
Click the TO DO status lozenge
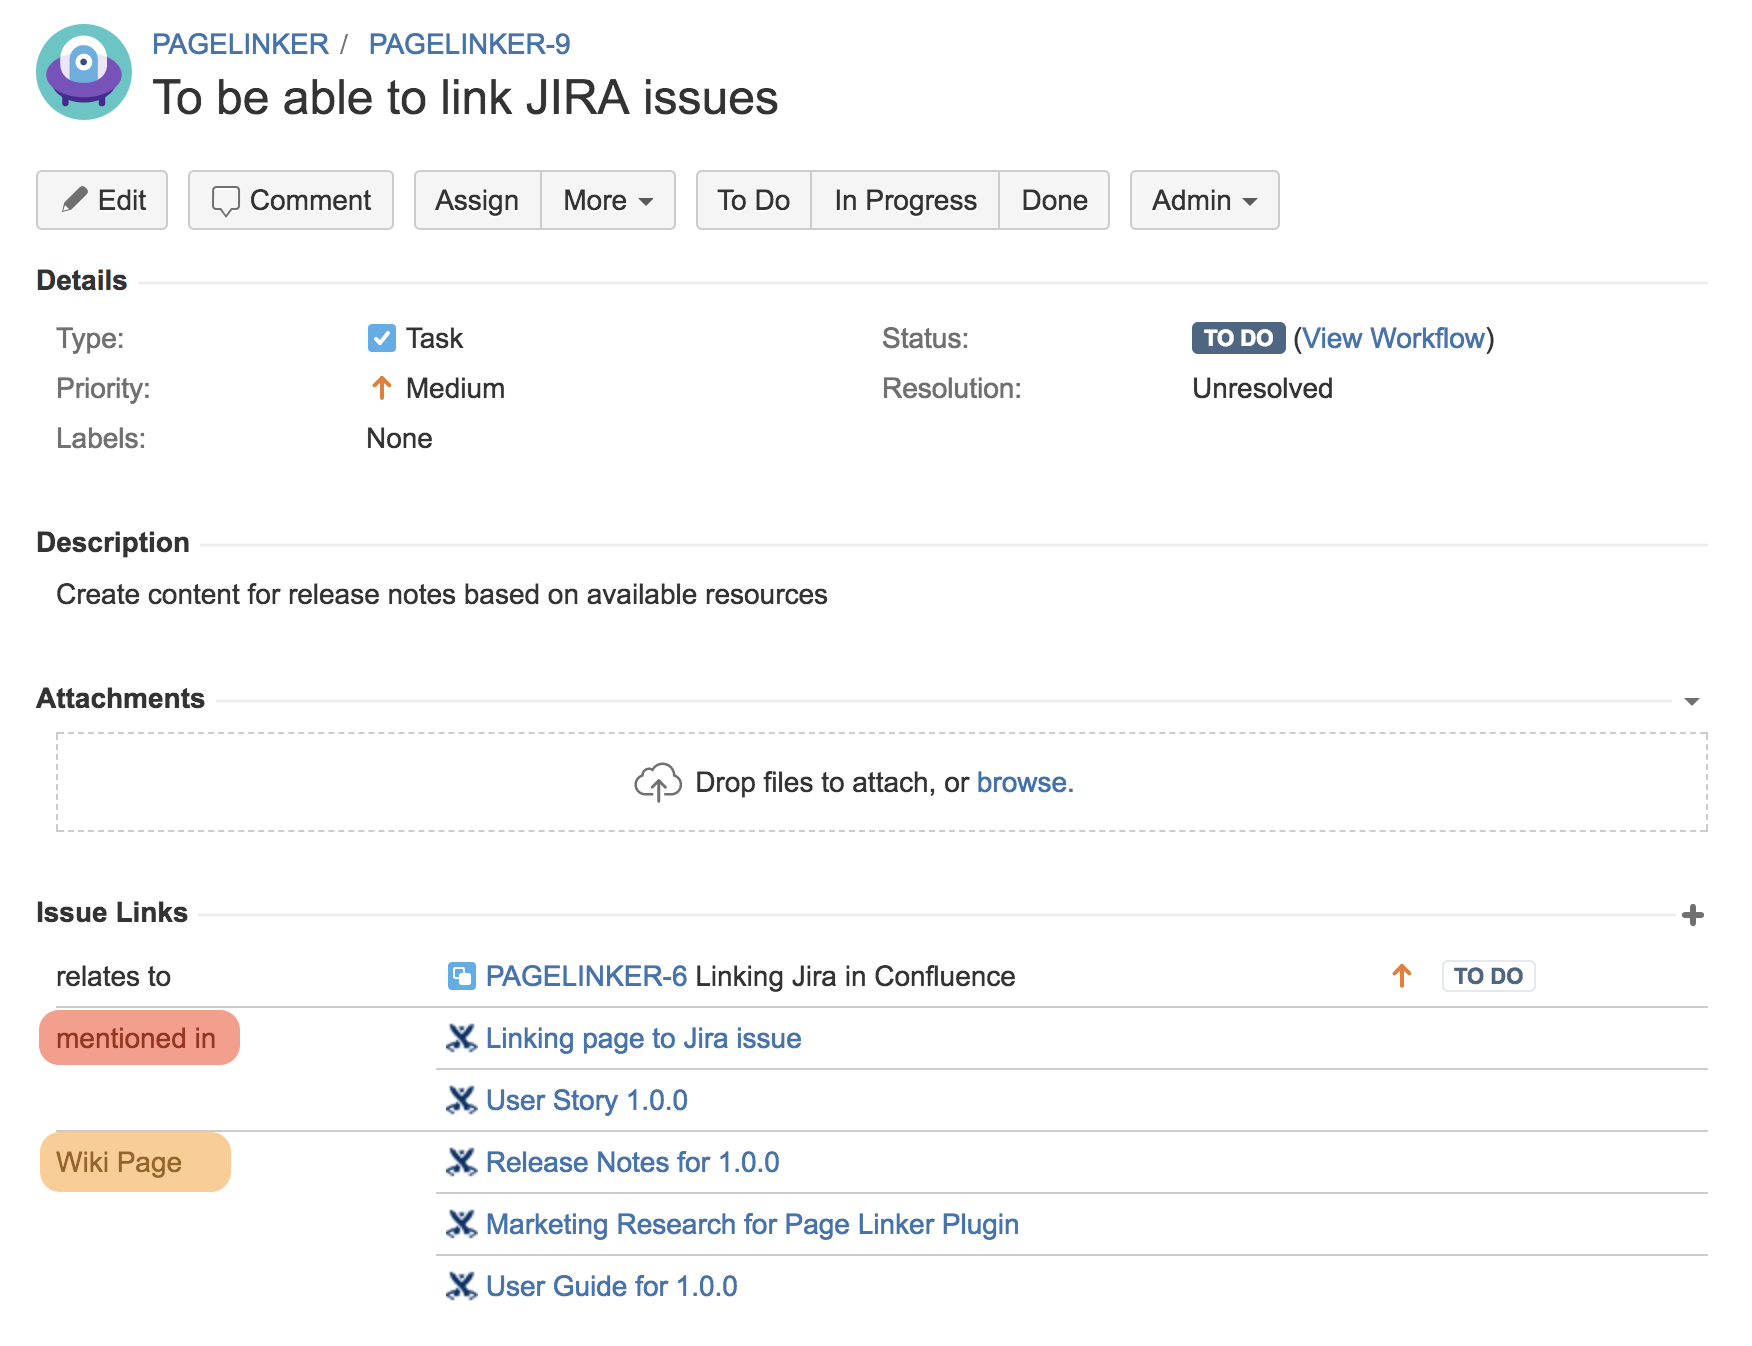click(x=1238, y=338)
